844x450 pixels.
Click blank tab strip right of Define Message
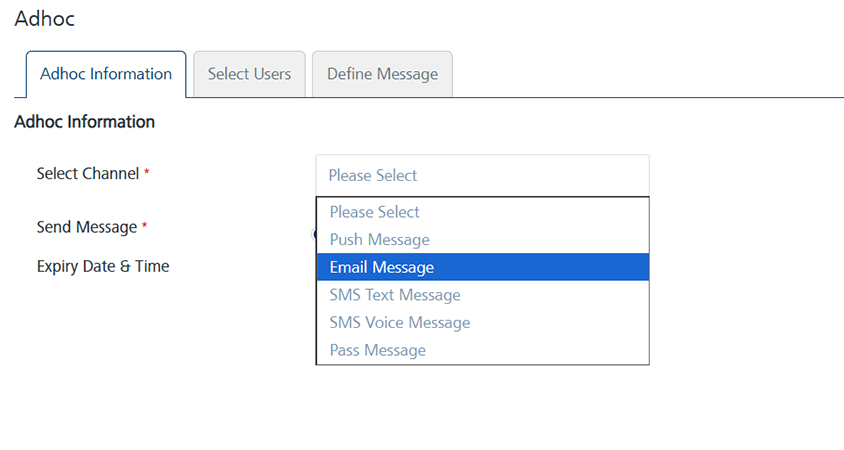640,74
